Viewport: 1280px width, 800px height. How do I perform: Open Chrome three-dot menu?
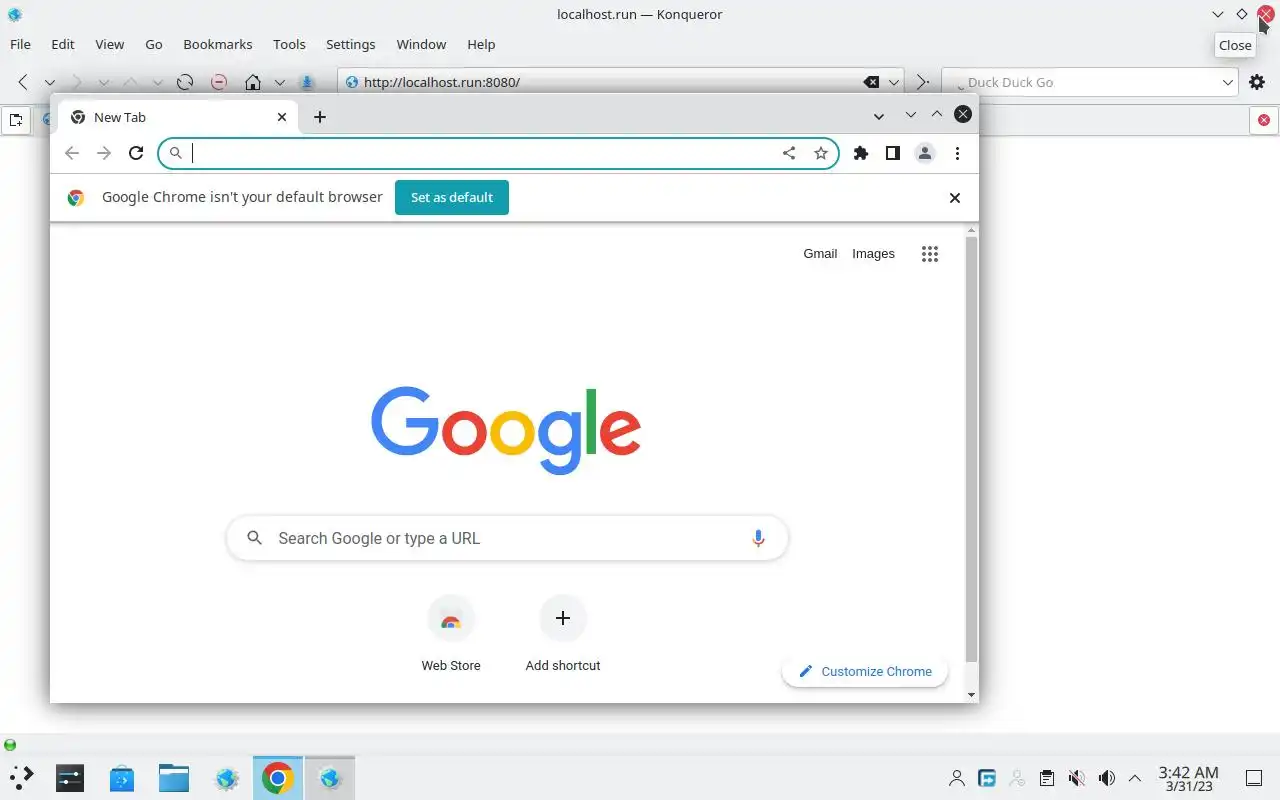tap(957, 153)
